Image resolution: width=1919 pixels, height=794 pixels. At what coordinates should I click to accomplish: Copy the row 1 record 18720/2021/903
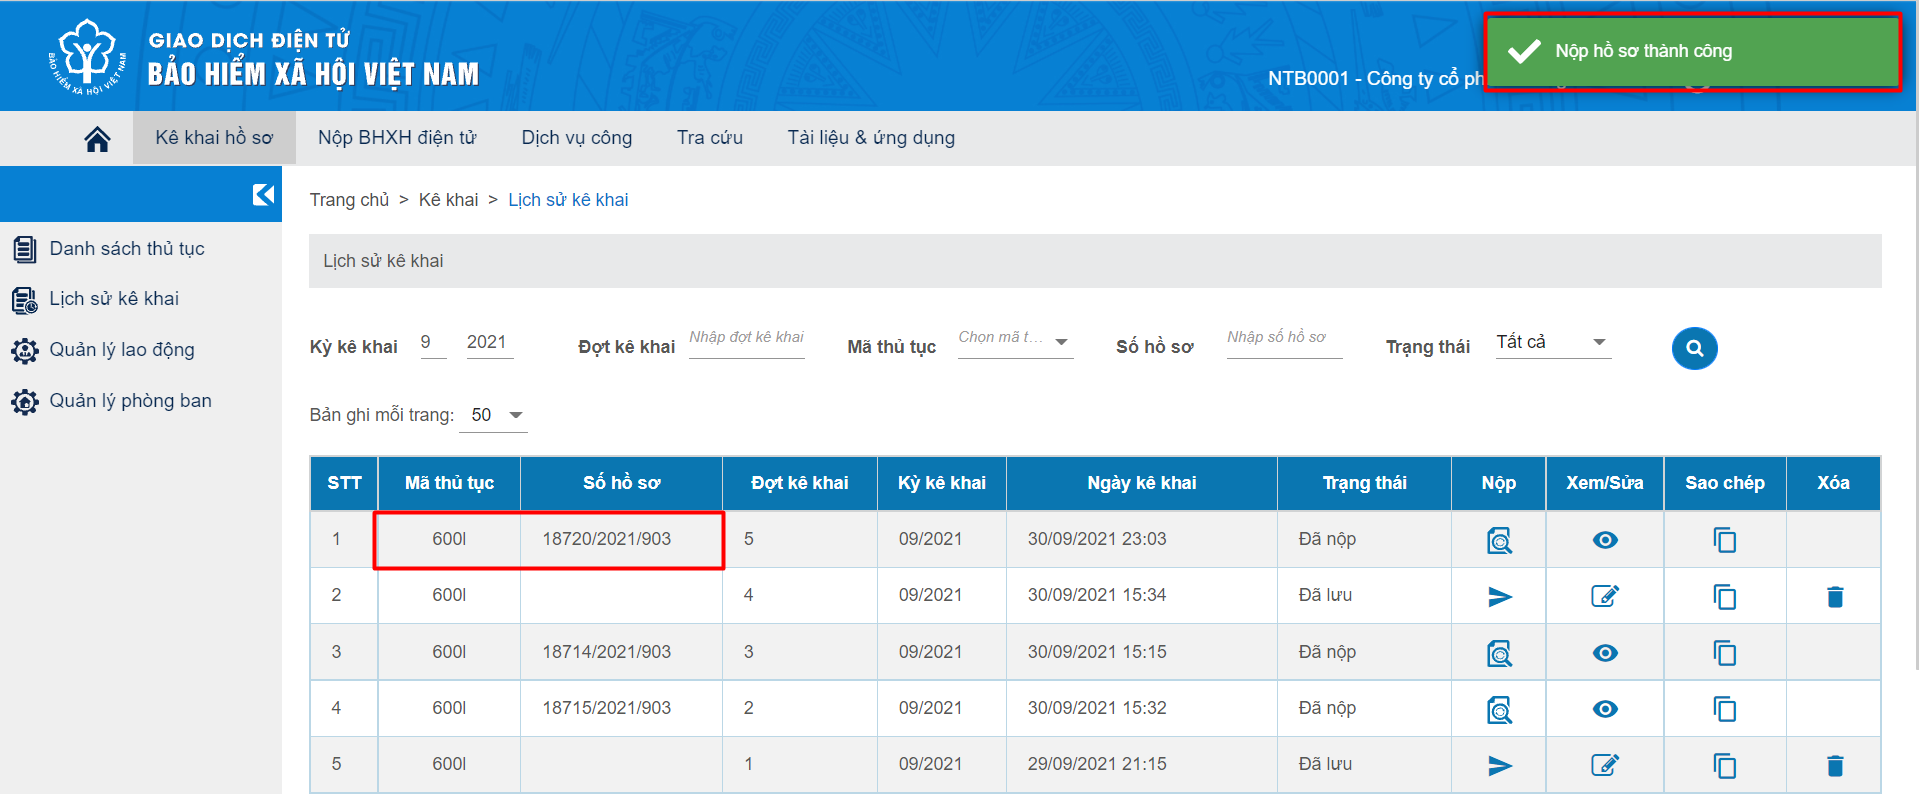pyautogui.click(x=1724, y=540)
